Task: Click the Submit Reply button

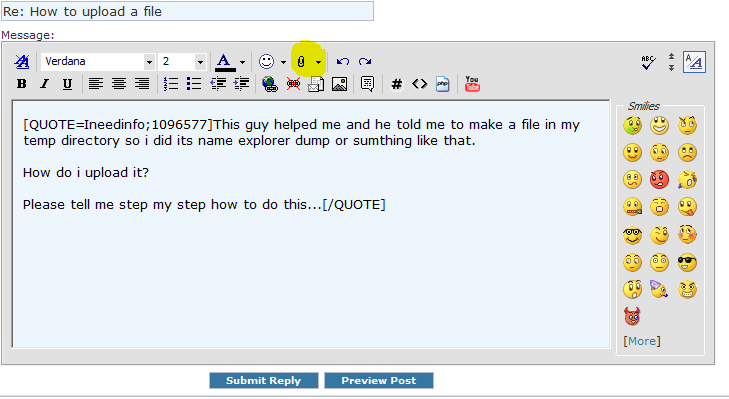Action: (264, 380)
